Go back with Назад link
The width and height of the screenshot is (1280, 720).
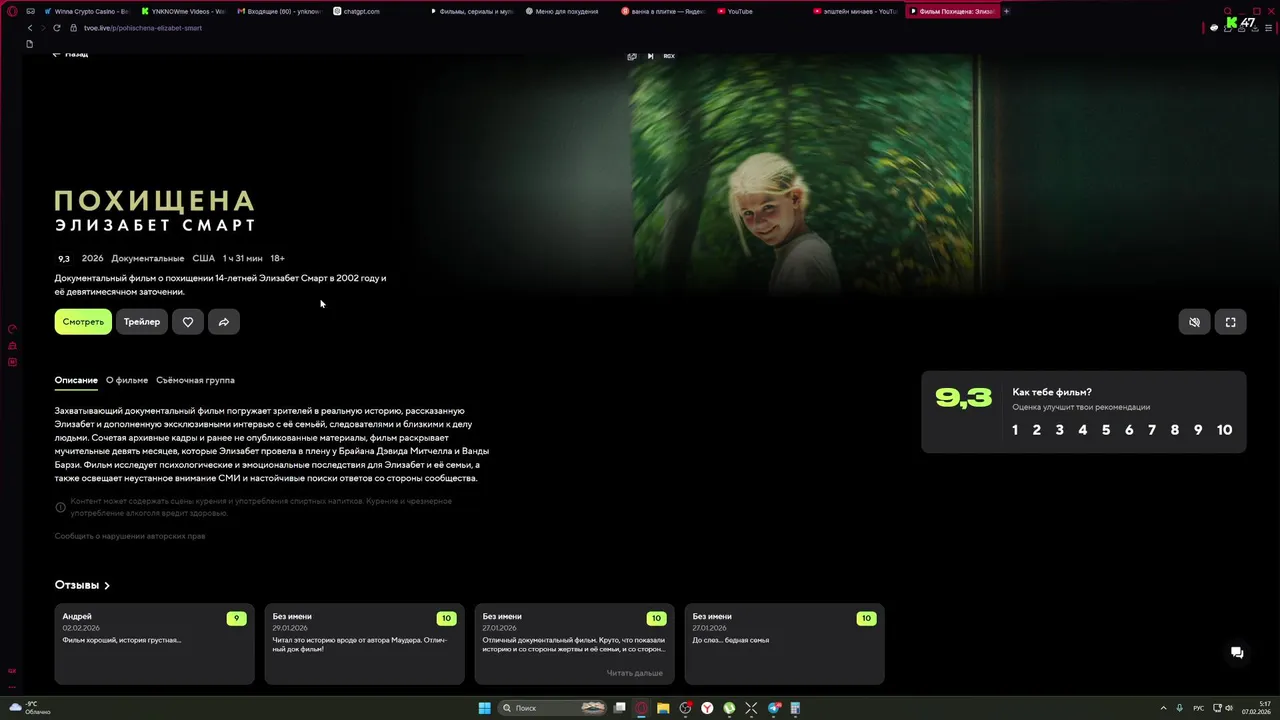point(70,55)
